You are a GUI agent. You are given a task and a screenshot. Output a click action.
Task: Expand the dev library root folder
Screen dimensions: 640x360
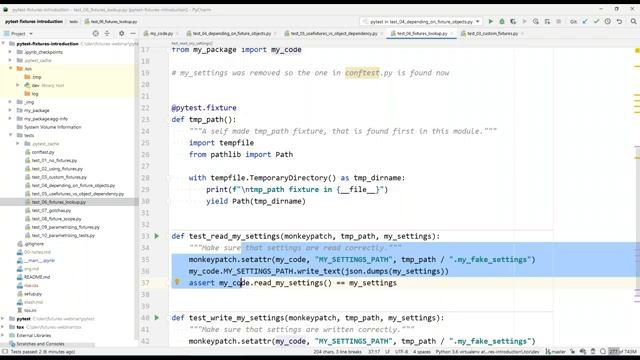[18, 85]
